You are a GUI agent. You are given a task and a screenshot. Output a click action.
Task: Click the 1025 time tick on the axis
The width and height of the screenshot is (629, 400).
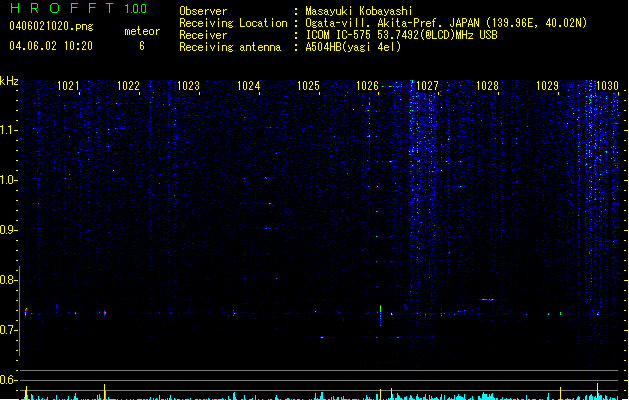coord(308,86)
